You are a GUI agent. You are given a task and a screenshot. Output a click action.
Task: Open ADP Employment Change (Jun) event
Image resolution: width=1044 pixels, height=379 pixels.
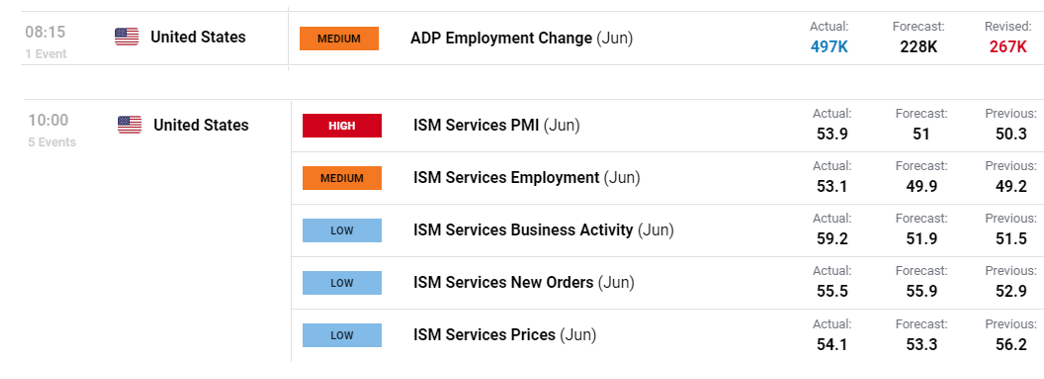point(521,38)
